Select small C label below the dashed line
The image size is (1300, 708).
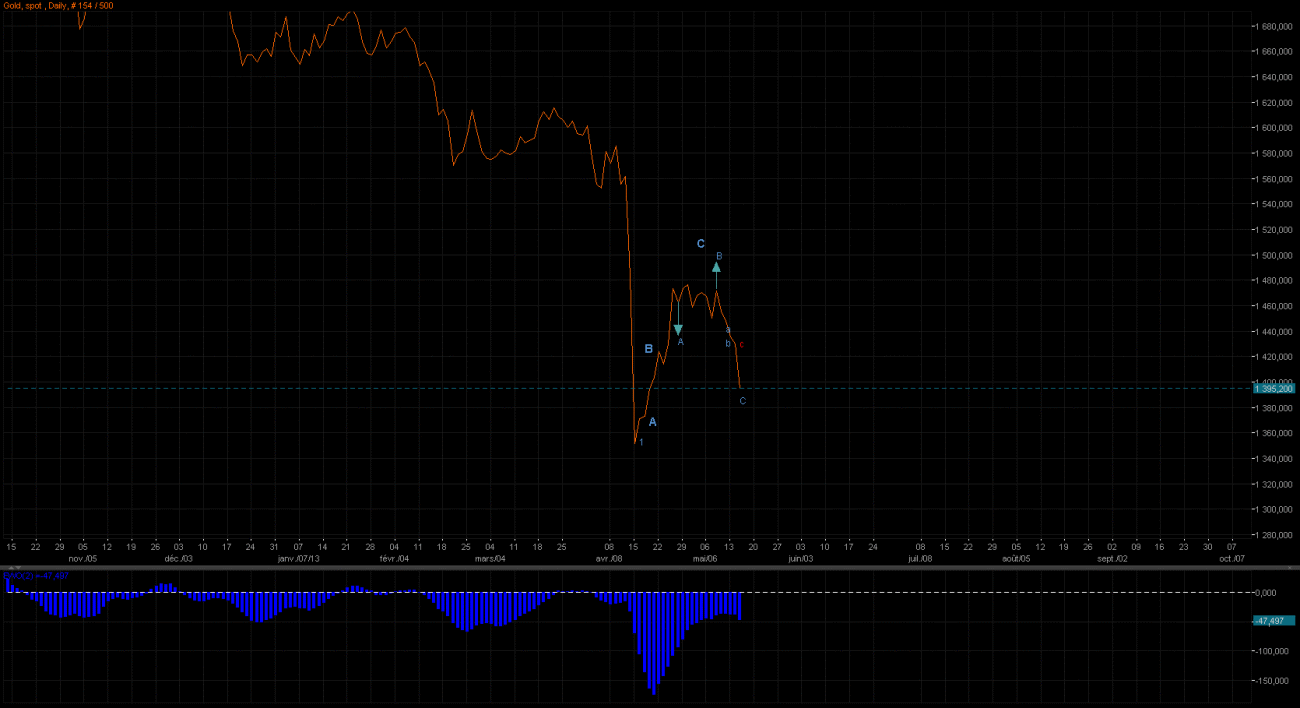(x=742, y=401)
